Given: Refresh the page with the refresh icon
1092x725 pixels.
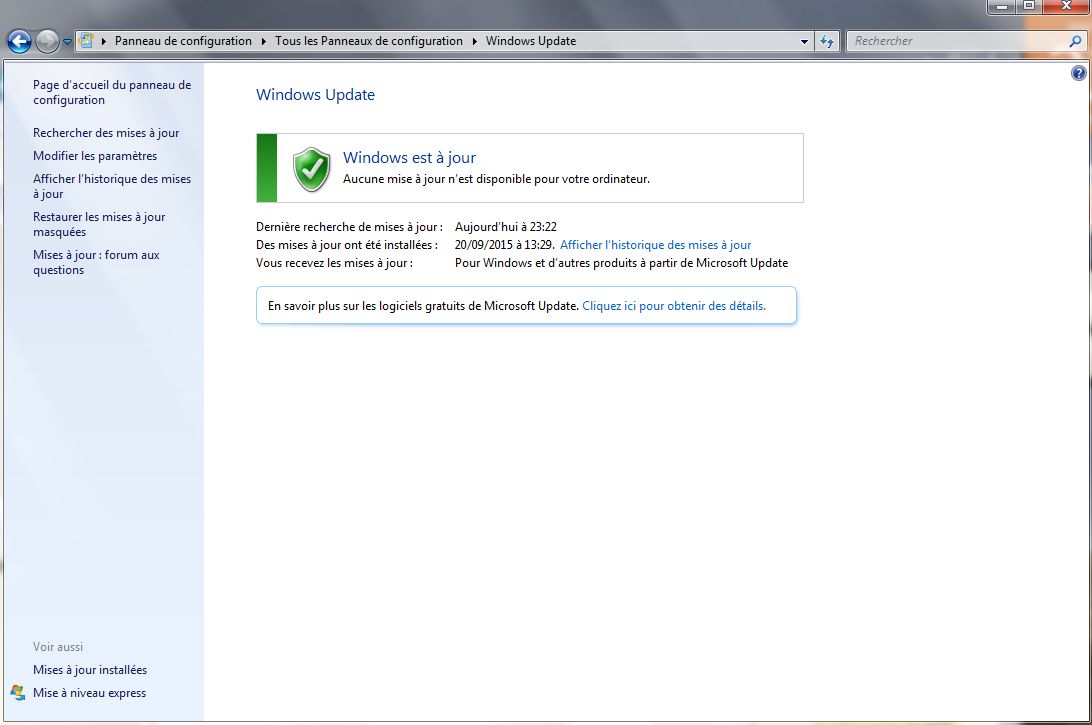Looking at the screenshot, I should pyautogui.click(x=827, y=42).
